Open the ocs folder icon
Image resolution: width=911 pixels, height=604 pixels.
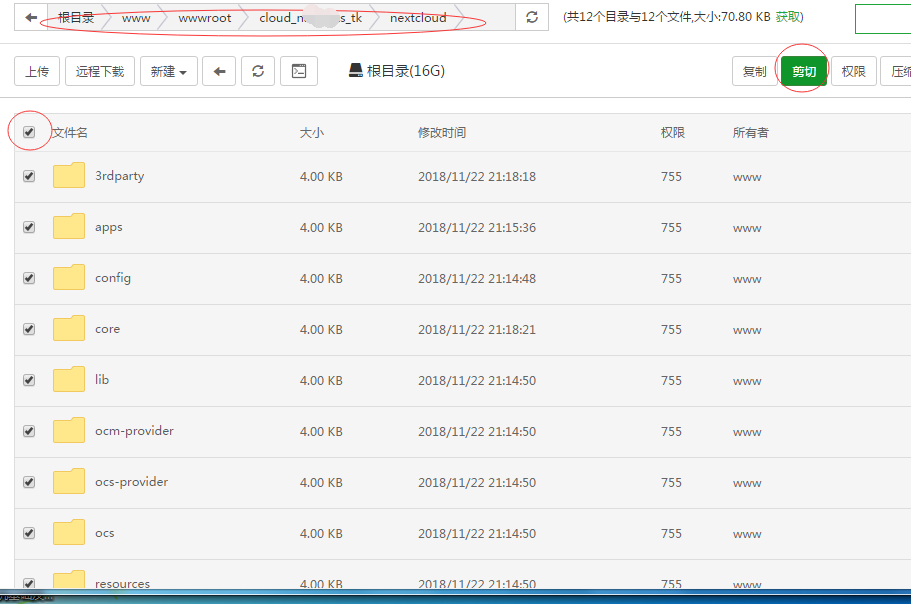point(68,532)
